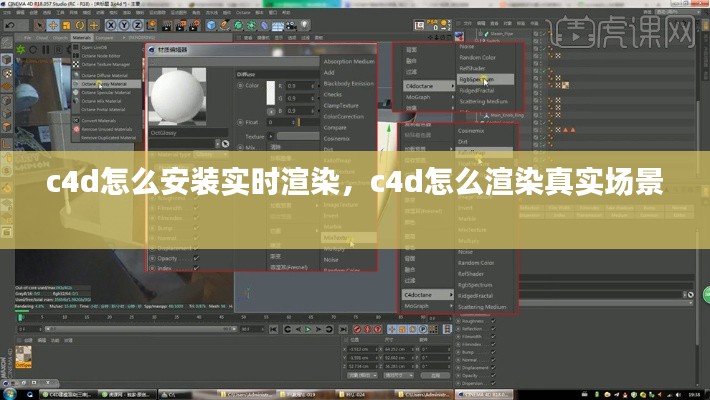Toggle the Opacity channel checkbox
Screen dimensions: 710x400
pyautogui.click(x=196, y=258)
